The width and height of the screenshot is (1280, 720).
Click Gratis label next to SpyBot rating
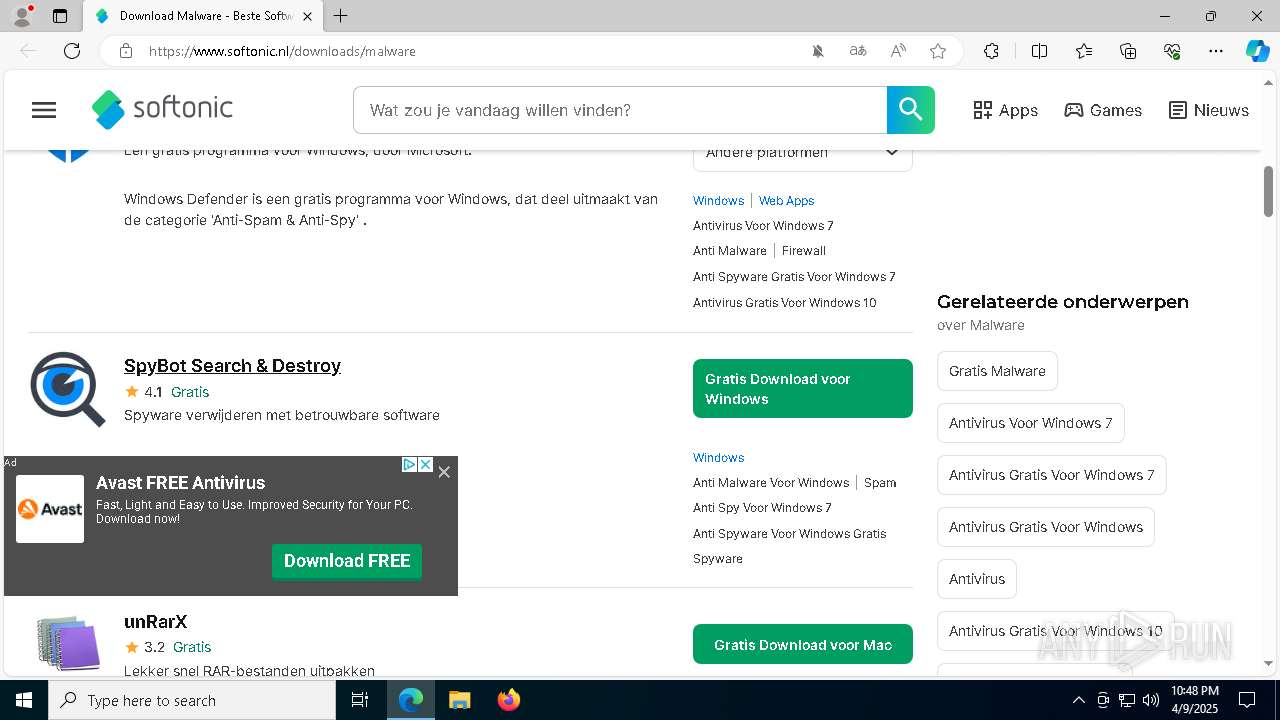pyautogui.click(x=190, y=392)
